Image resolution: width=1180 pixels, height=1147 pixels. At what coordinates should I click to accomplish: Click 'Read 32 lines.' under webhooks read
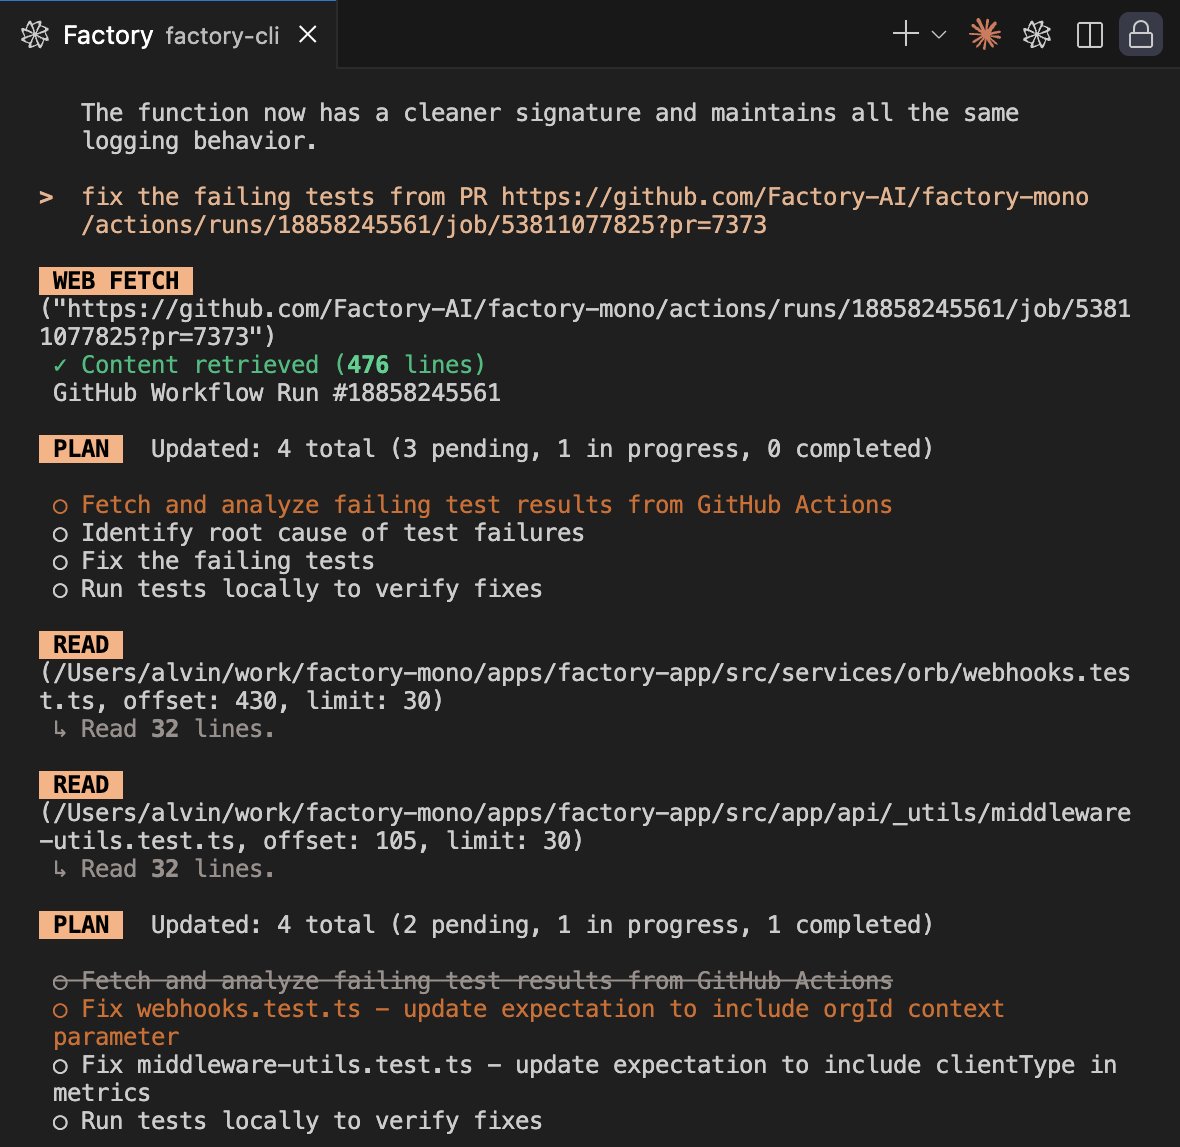click(x=164, y=729)
